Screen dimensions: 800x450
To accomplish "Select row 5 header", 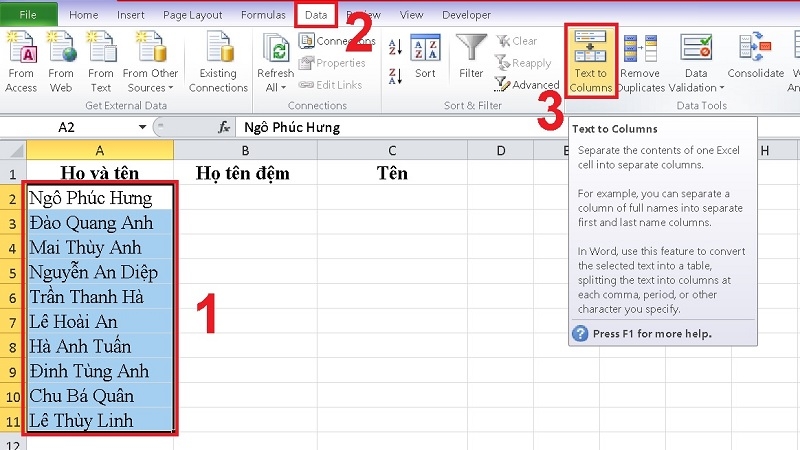I will point(13,272).
